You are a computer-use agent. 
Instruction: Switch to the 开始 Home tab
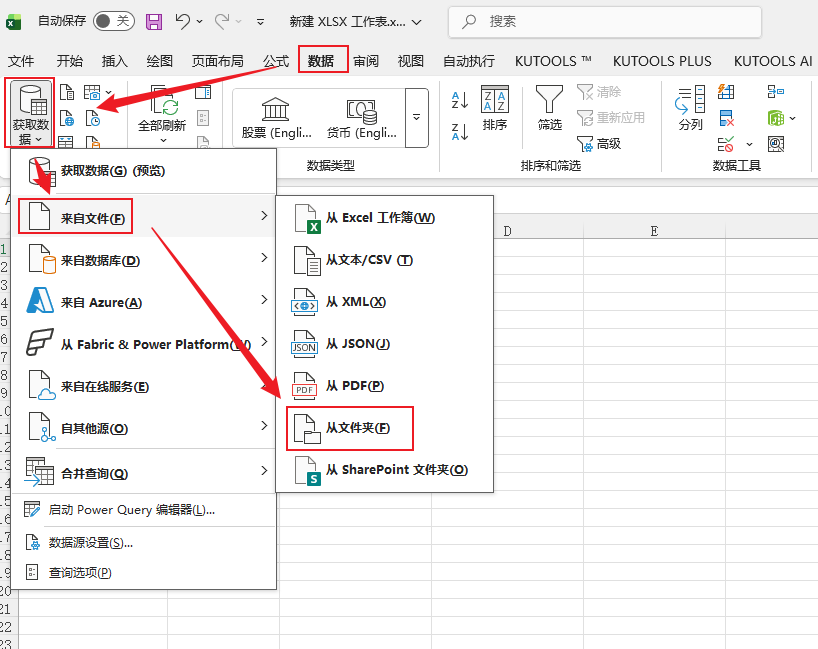point(69,61)
